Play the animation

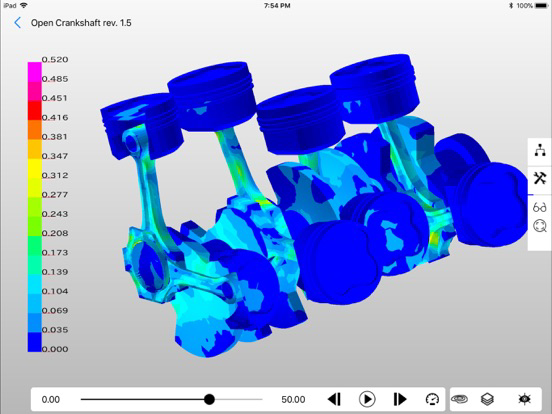[367, 399]
